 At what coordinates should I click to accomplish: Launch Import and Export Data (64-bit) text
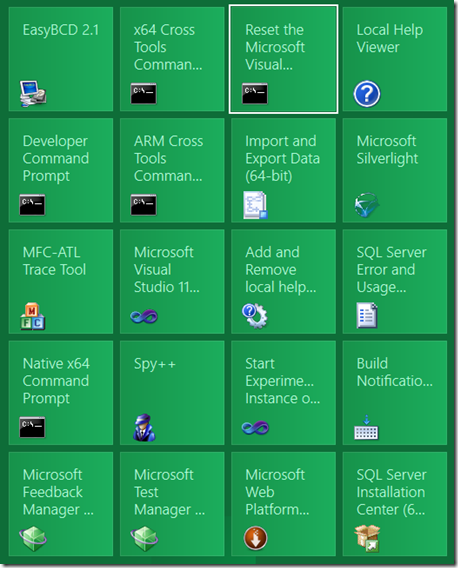tap(283, 159)
